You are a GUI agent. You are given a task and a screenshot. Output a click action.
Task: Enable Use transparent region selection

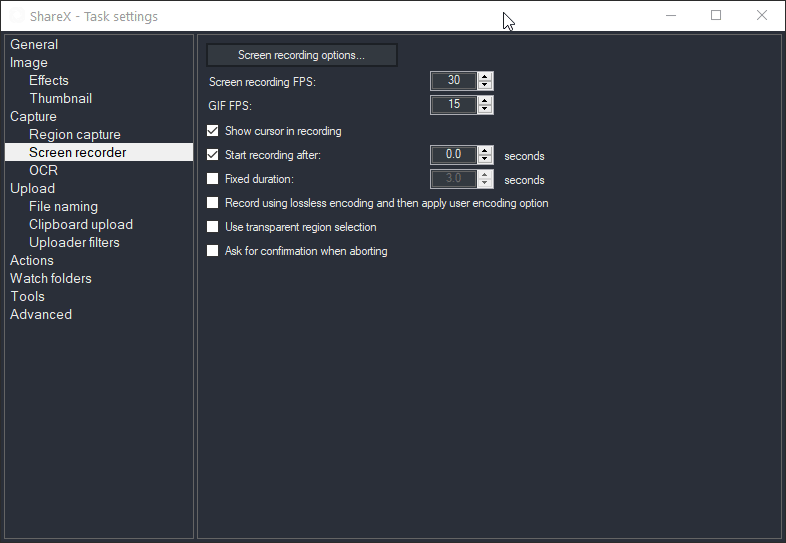[x=213, y=227]
